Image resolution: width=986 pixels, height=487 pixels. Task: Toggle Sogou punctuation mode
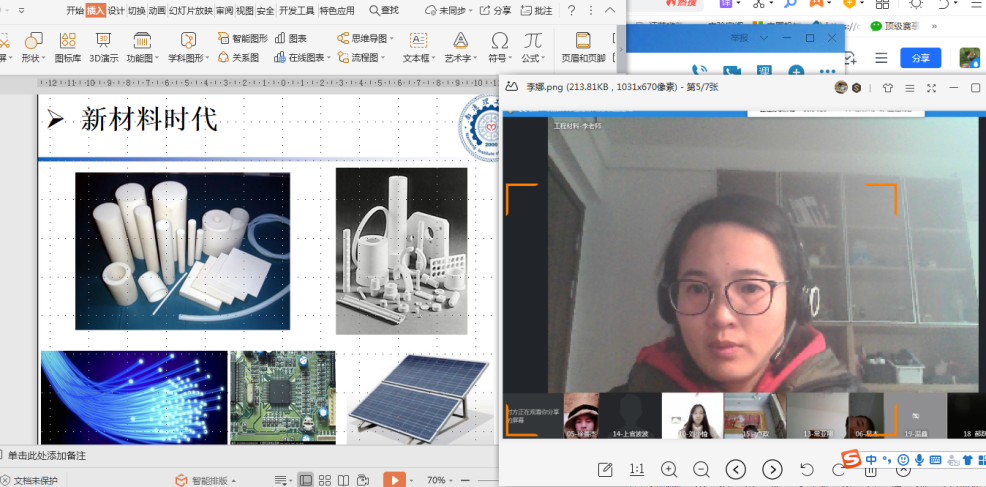[887, 460]
